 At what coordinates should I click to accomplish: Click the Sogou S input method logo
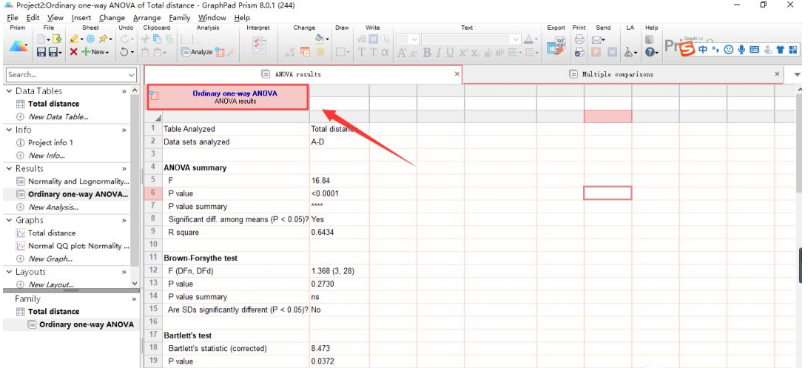coord(686,49)
